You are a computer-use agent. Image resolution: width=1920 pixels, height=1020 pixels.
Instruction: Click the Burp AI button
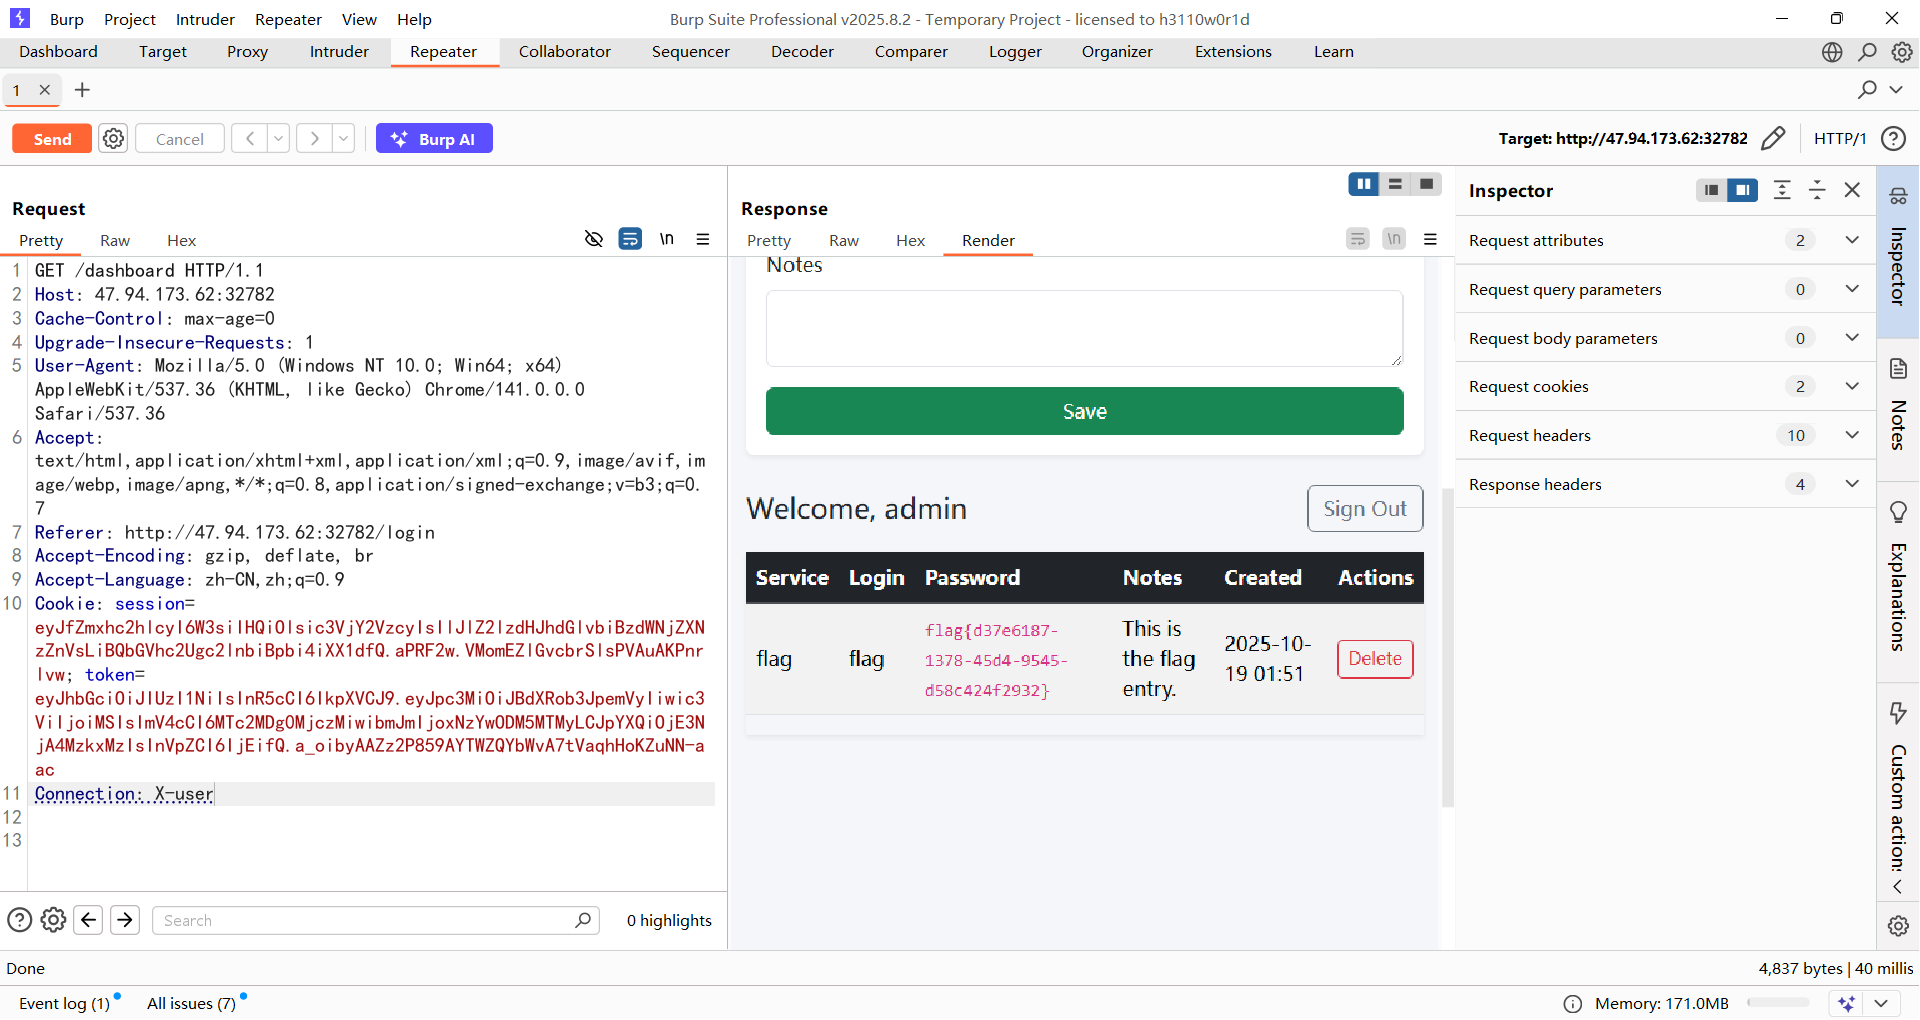tap(434, 139)
